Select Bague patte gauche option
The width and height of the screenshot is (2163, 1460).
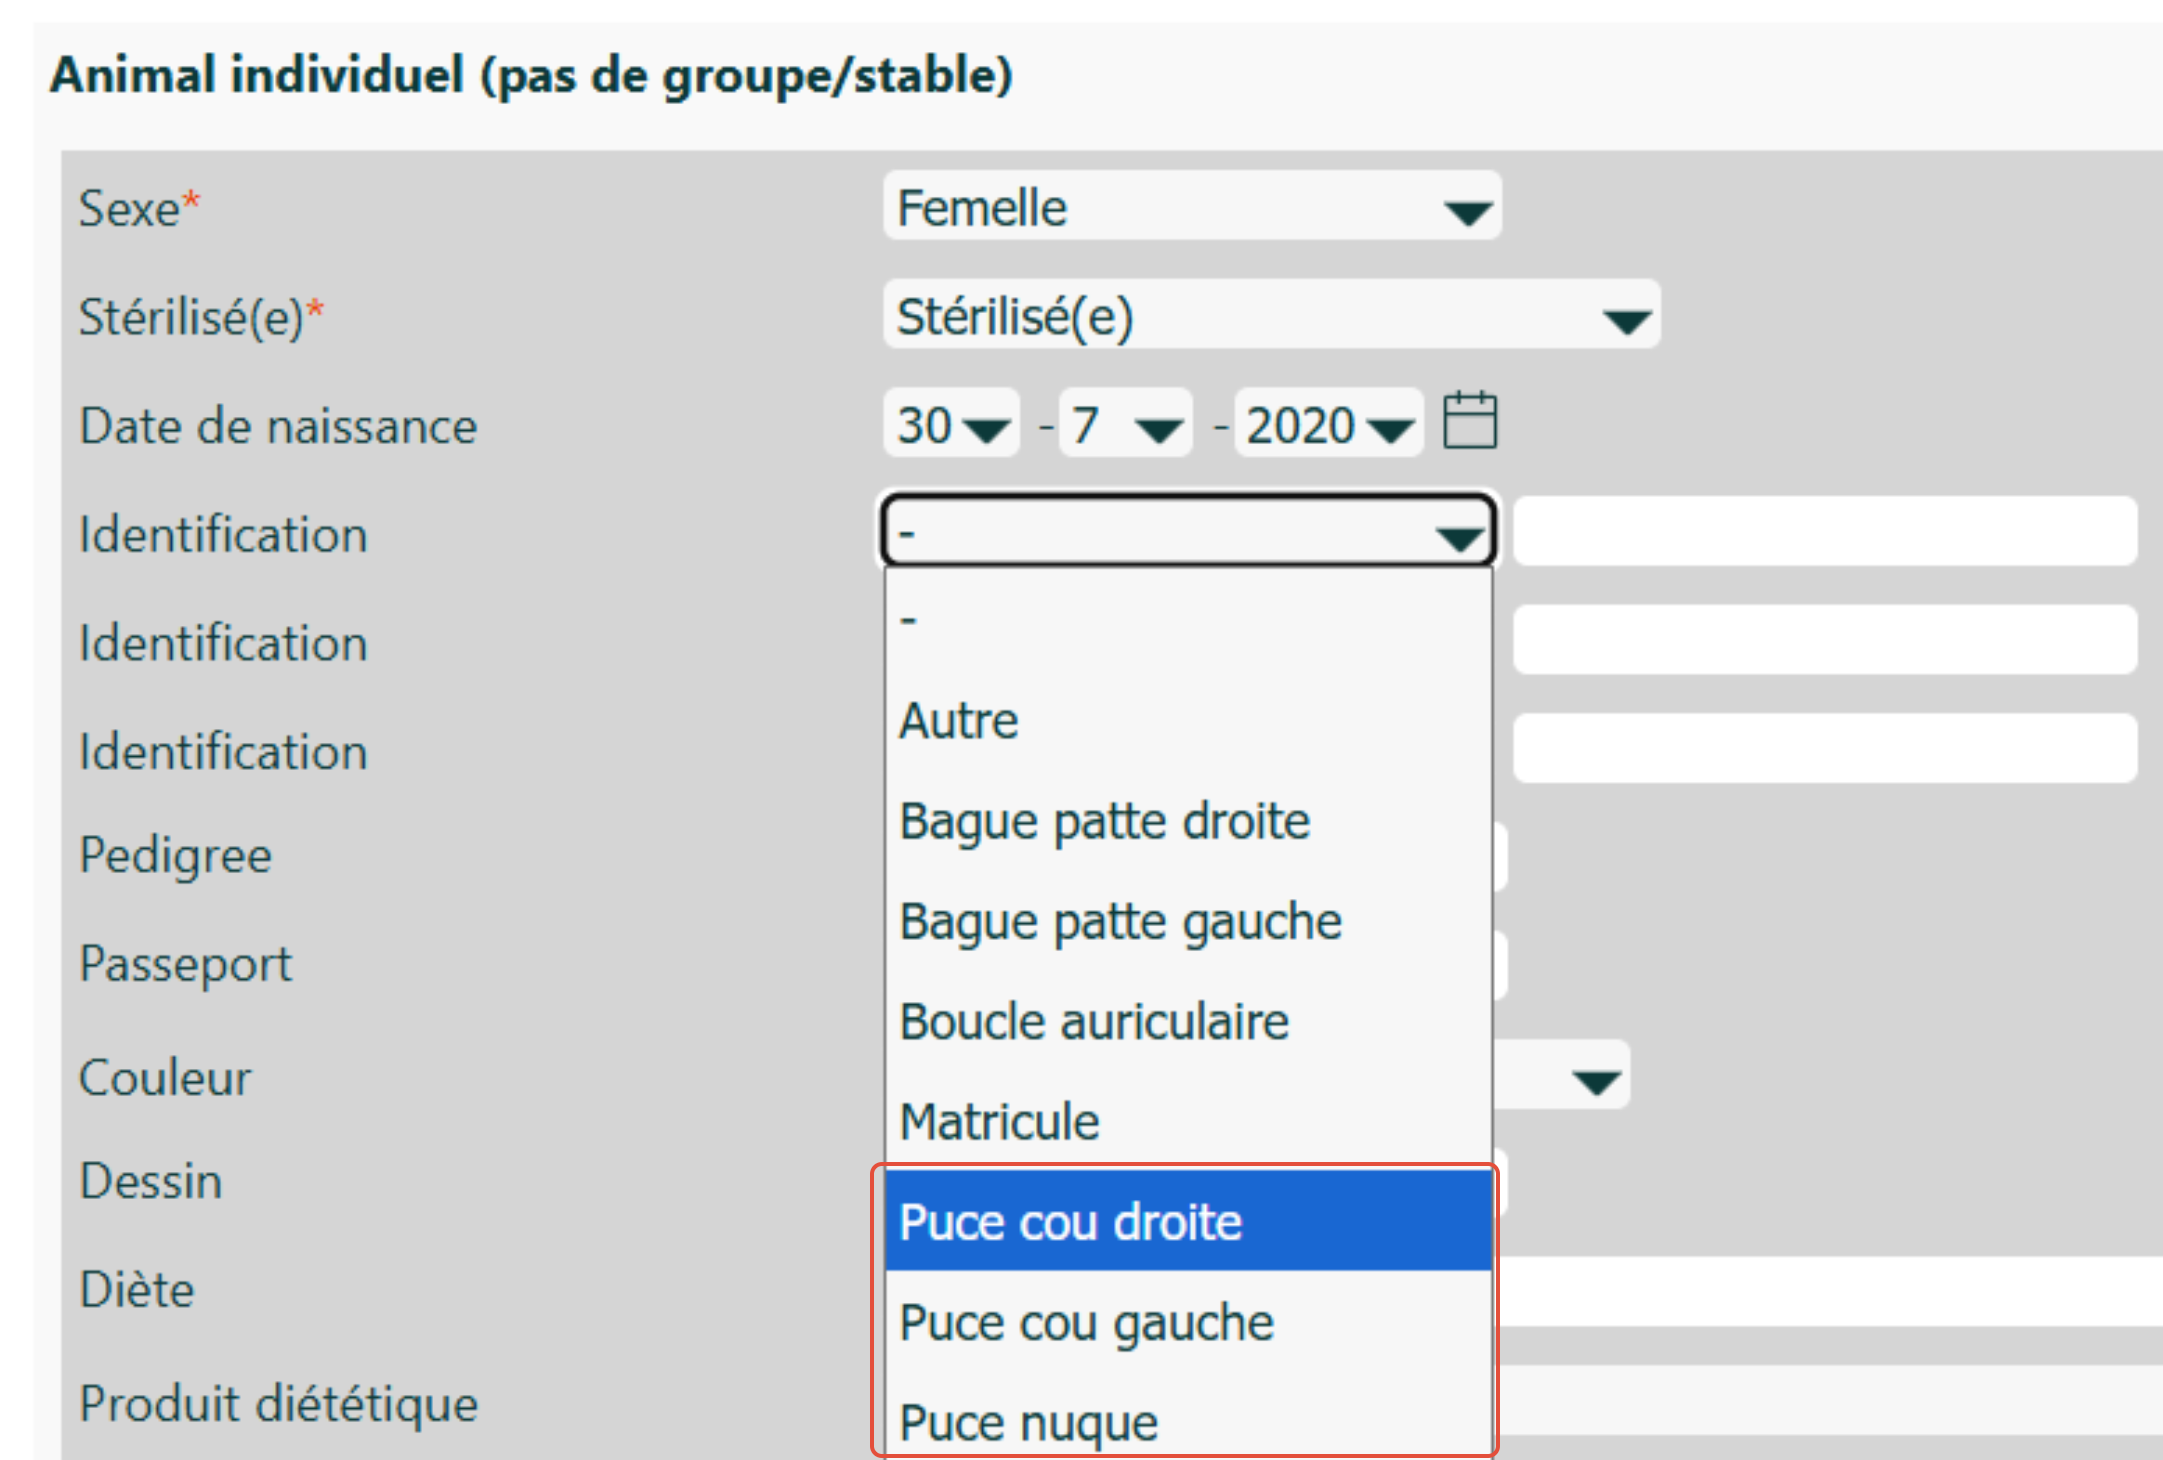(1187, 921)
